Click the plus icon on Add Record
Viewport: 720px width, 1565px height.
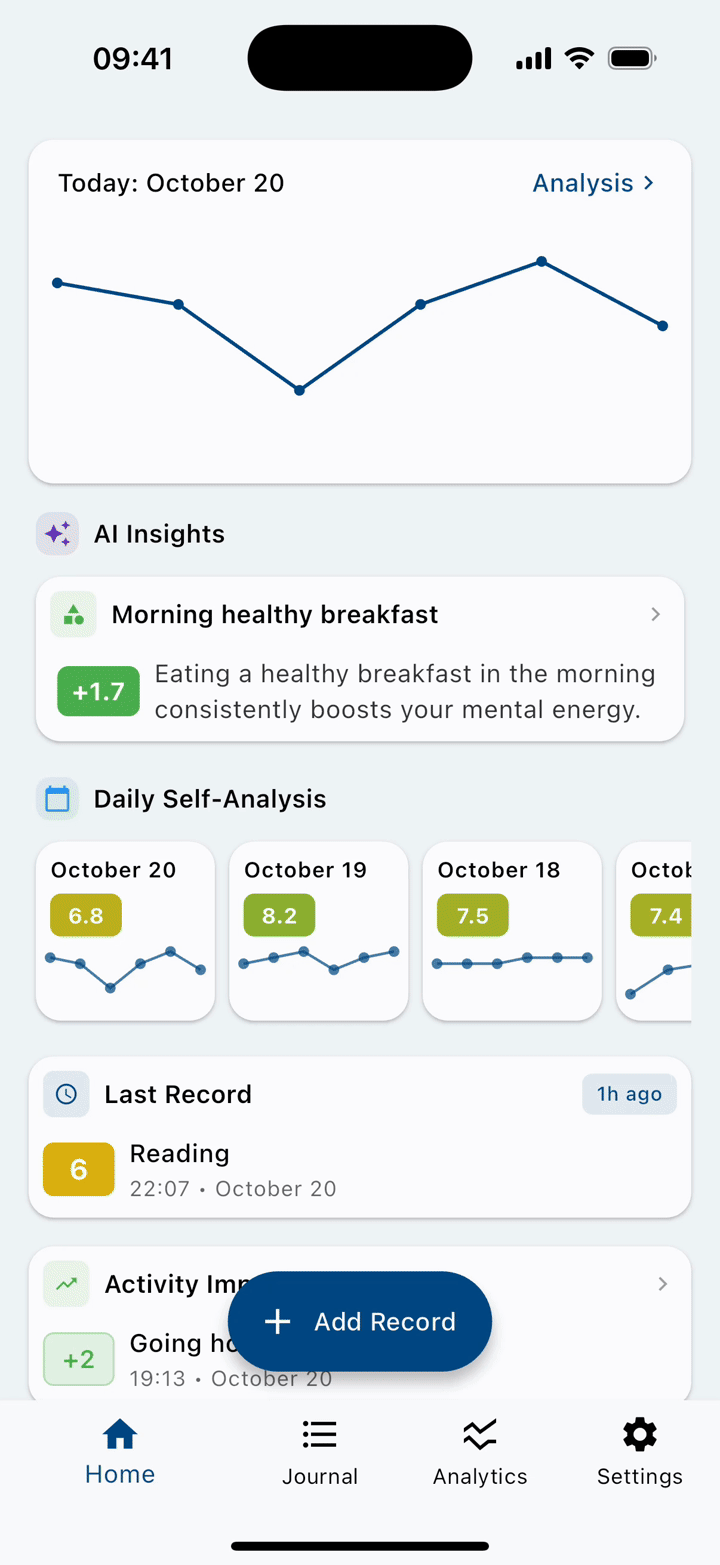tap(276, 1321)
